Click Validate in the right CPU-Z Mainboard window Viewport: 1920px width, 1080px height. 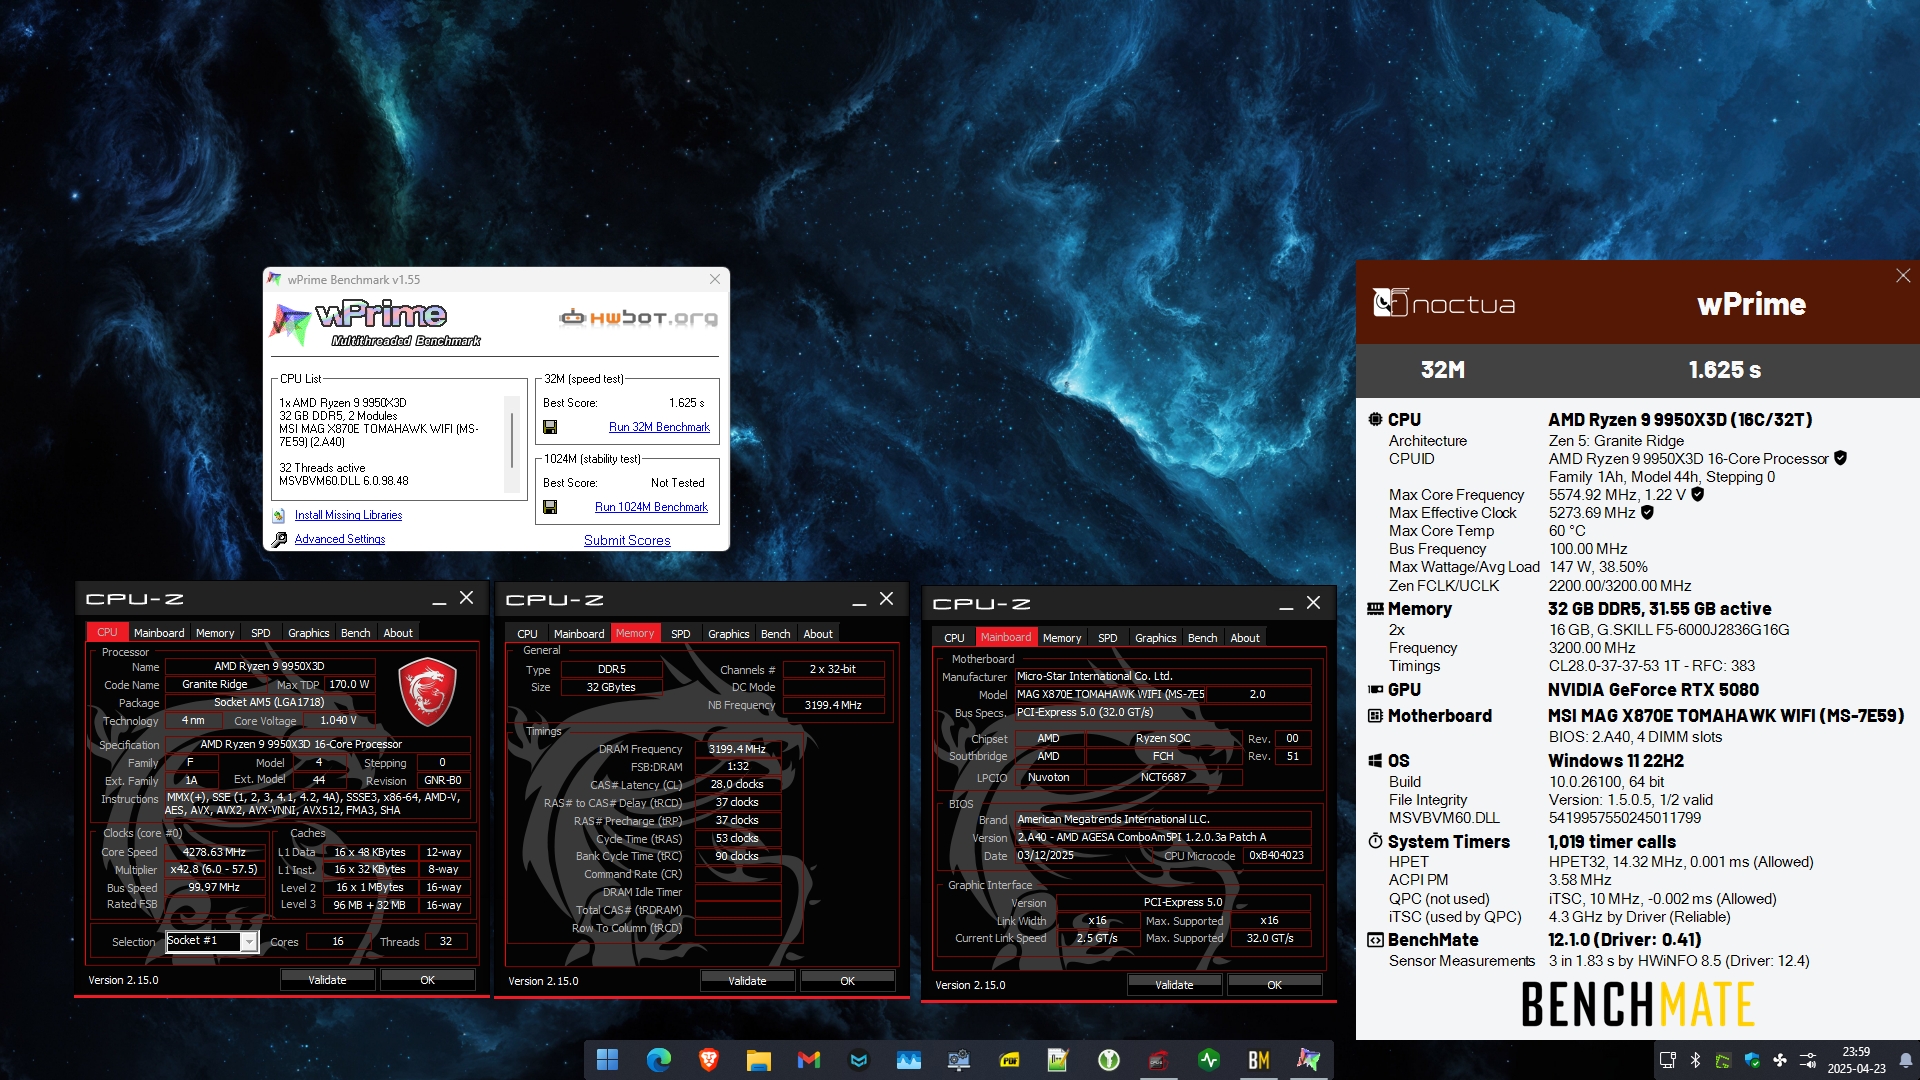(1174, 985)
